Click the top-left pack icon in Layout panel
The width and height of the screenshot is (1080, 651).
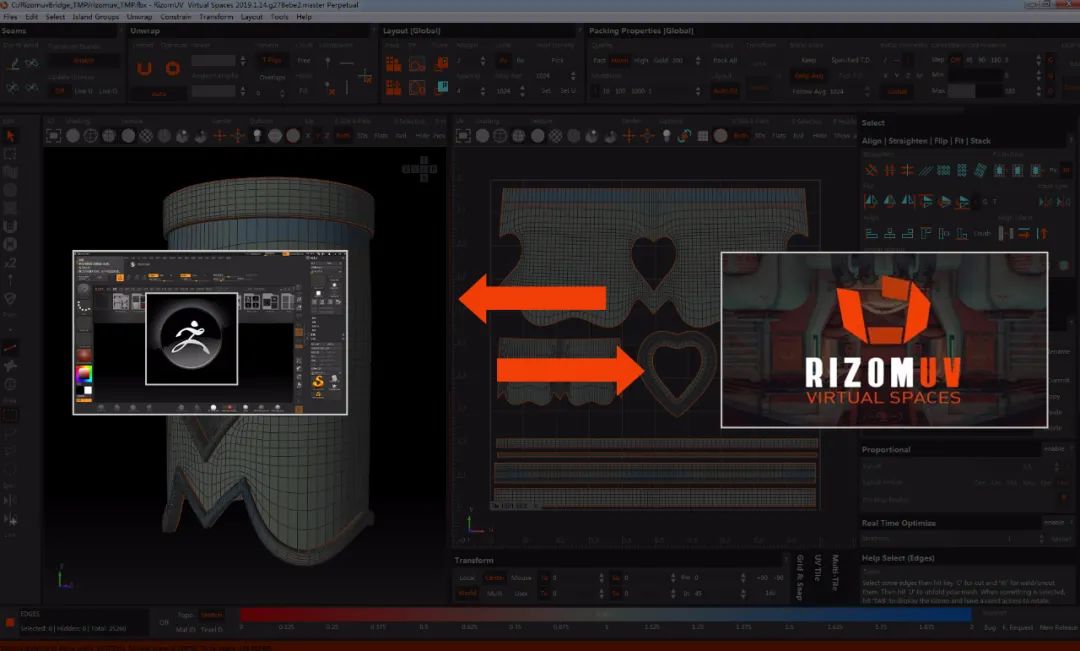coord(393,64)
